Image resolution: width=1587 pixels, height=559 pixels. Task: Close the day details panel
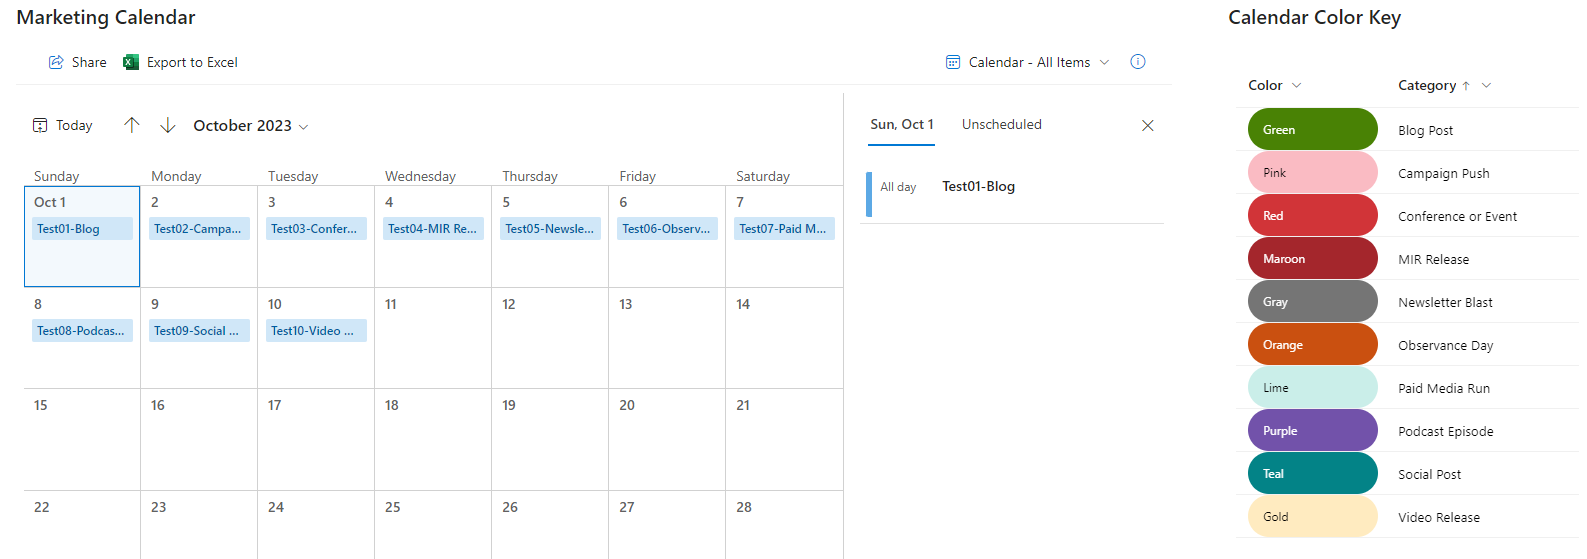pos(1147,125)
